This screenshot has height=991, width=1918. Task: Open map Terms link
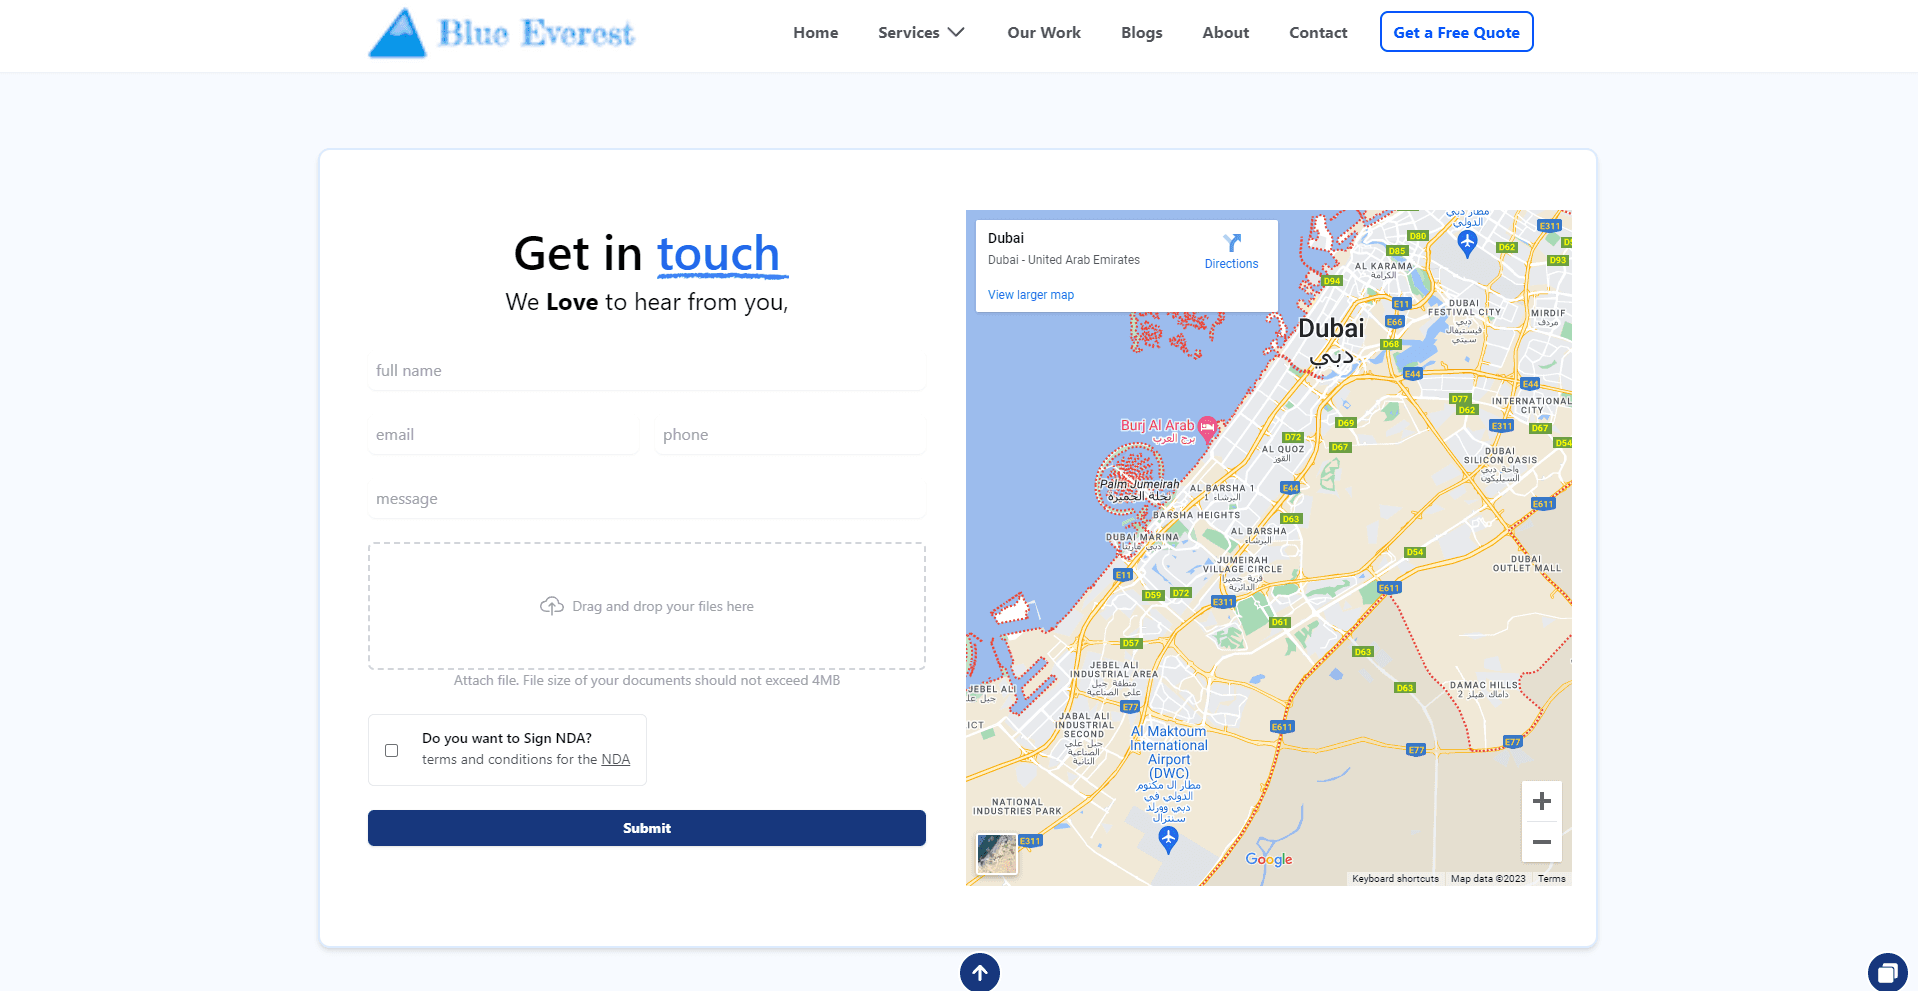point(1552,879)
